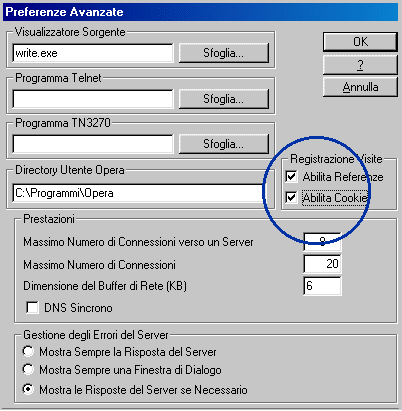Click the Dimensione del Buffer di Rete field
Viewport: 402px width, 411px height.
(x=322, y=286)
